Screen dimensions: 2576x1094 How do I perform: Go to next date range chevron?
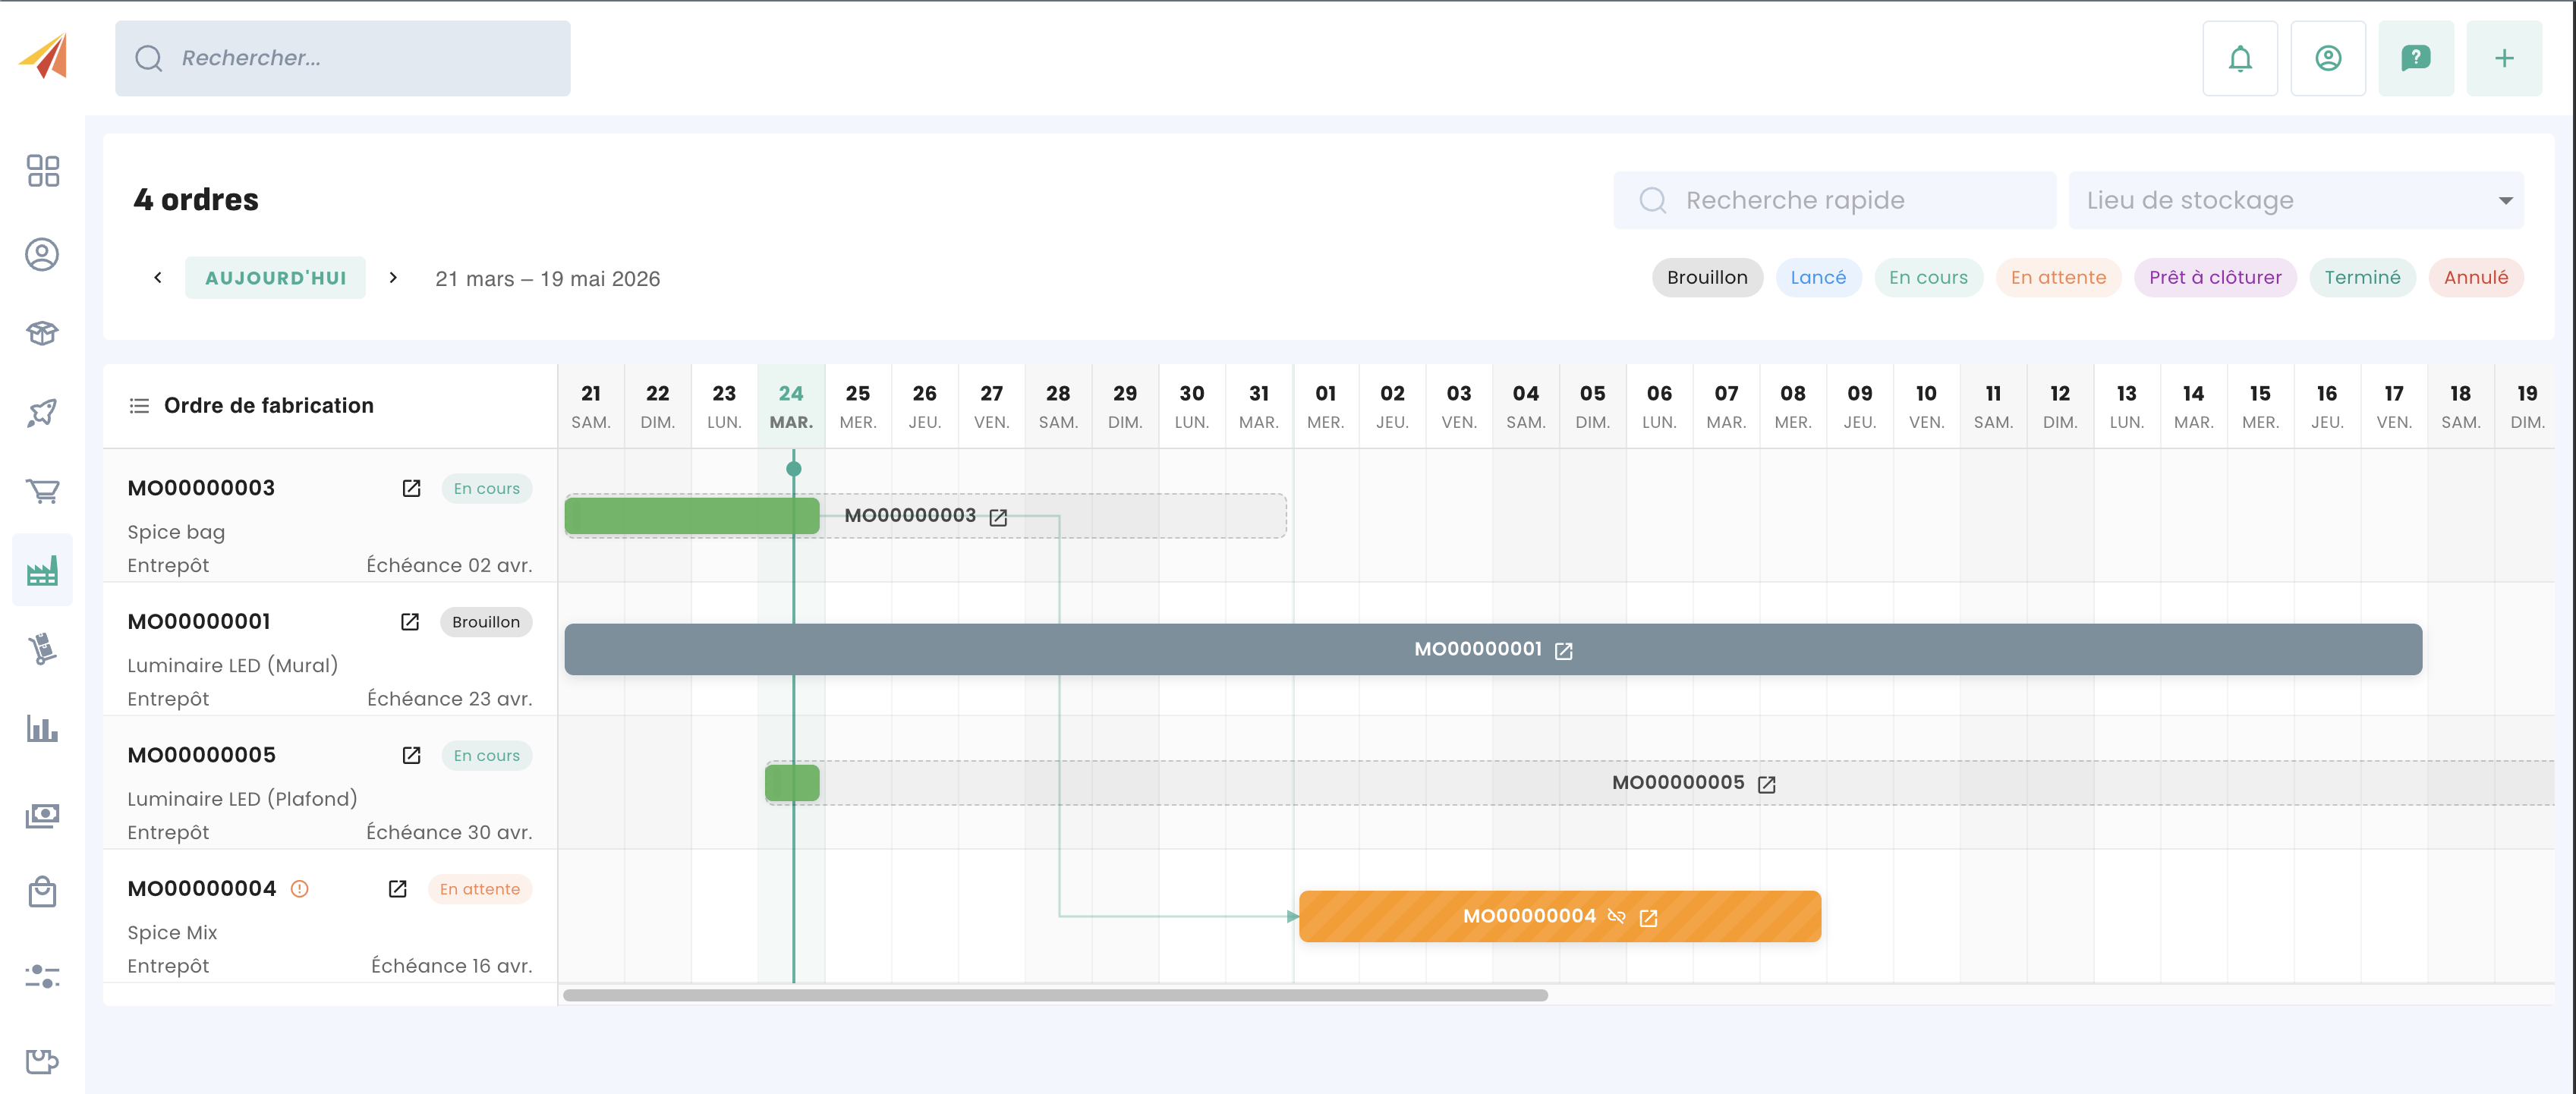(393, 278)
